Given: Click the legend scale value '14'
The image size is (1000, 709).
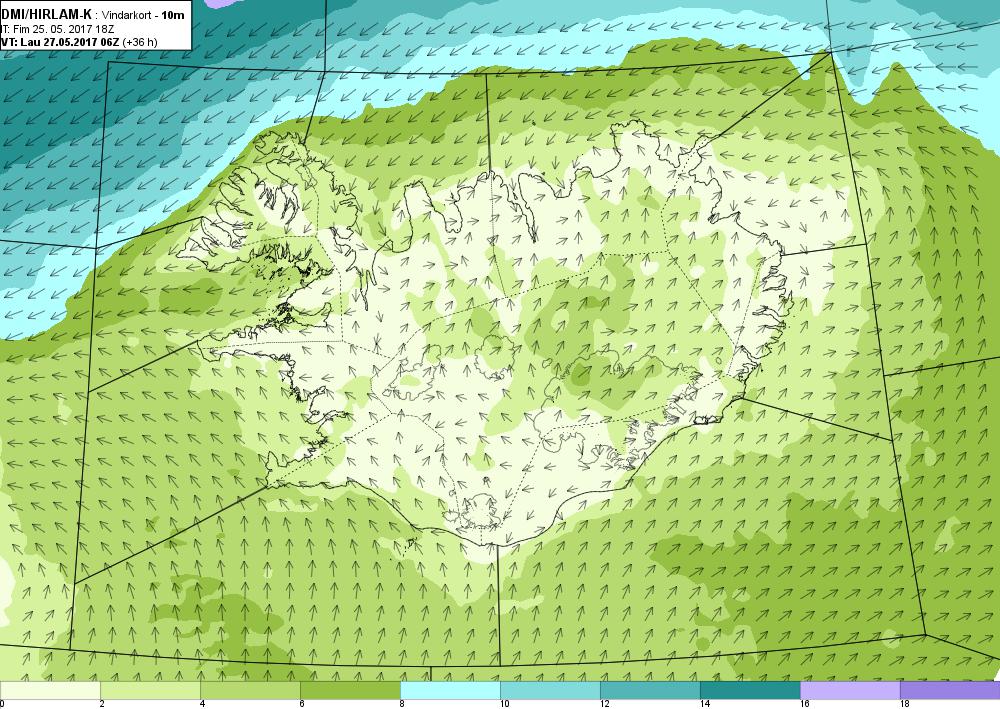Looking at the screenshot, I should [705, 704].
